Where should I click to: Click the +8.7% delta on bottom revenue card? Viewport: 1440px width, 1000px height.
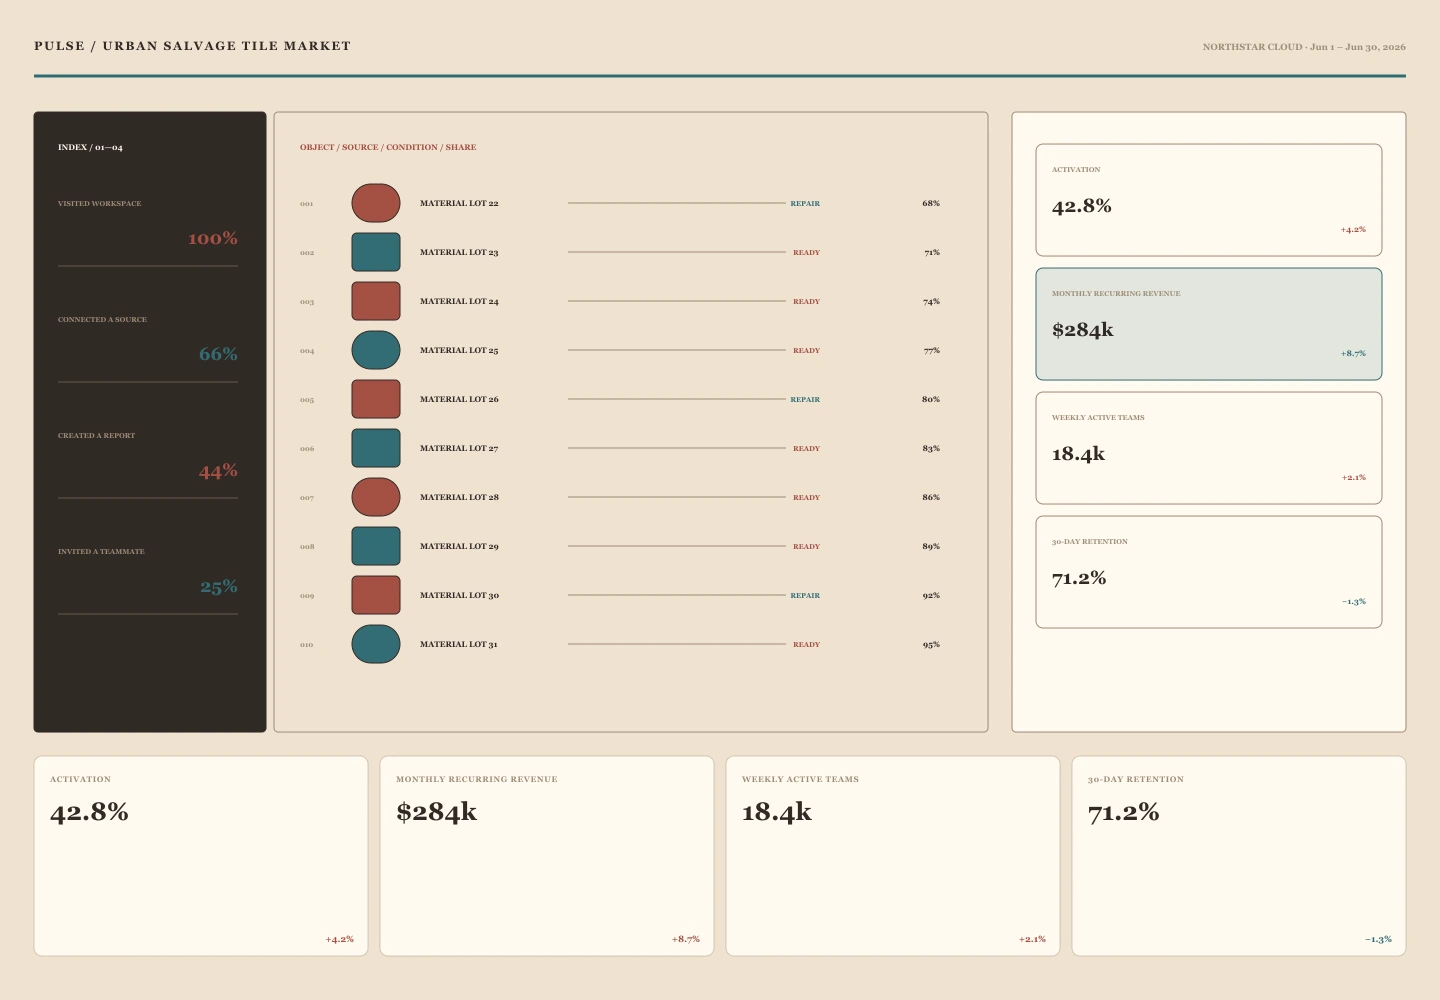pos(686,939)
